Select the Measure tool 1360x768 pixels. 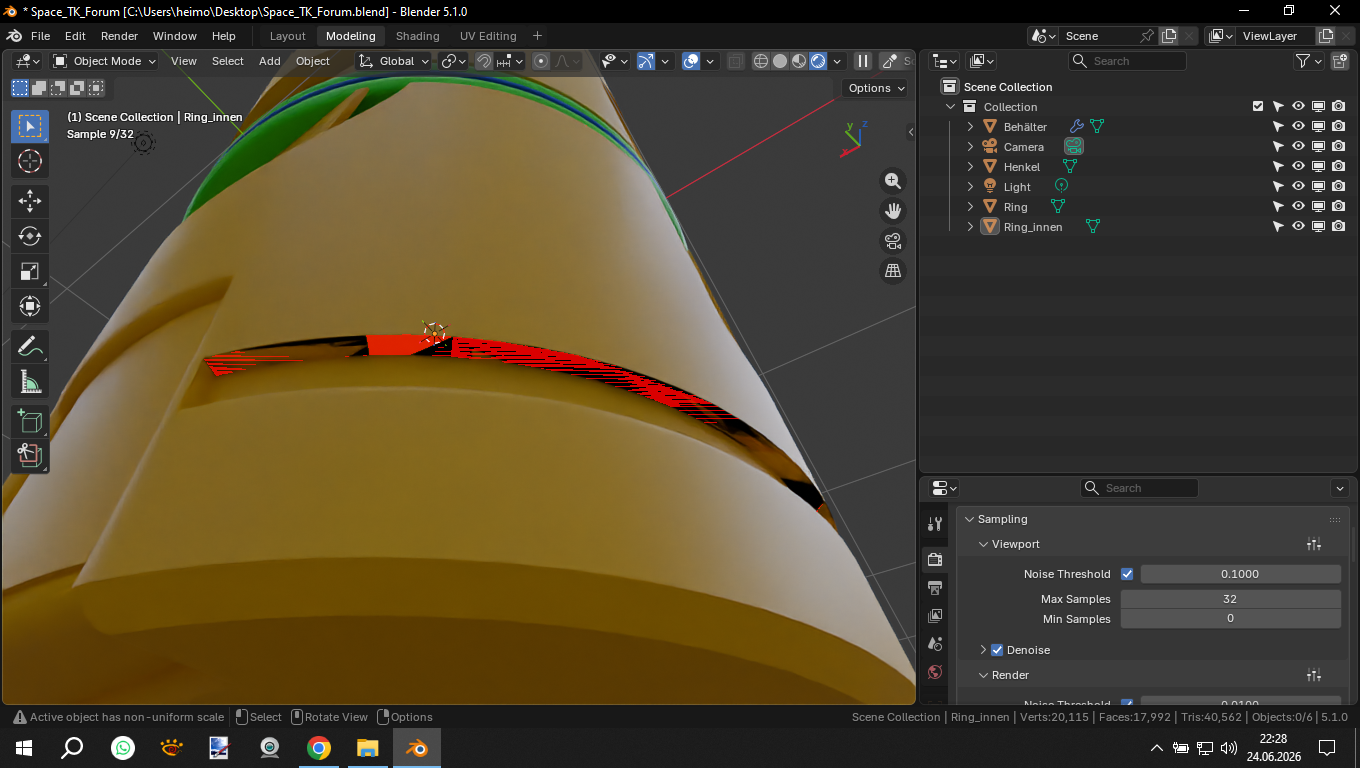tap(30, 382)
